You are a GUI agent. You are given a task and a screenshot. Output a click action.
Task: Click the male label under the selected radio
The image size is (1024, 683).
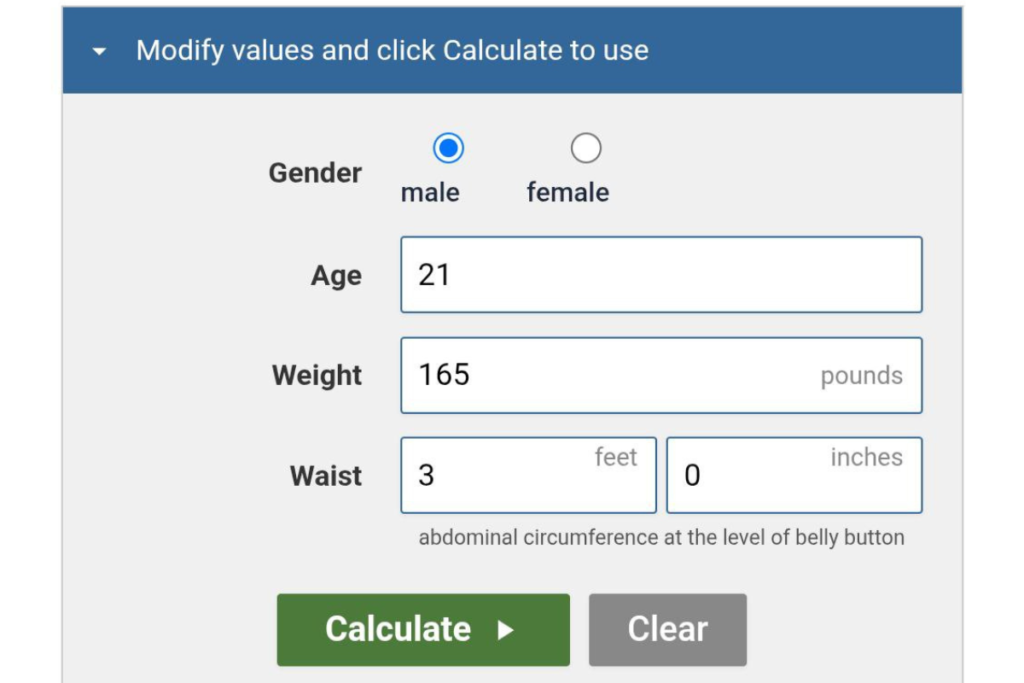(x=430, y=192)
